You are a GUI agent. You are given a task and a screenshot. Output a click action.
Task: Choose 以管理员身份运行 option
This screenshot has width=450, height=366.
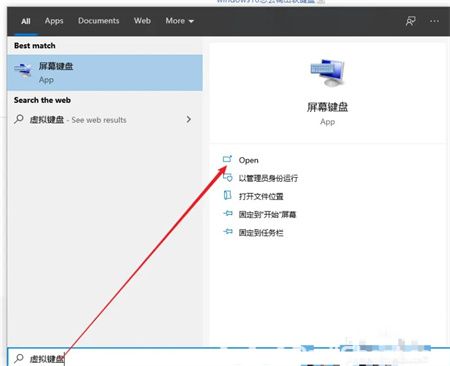pyautogui.click(x=268, y=178)
